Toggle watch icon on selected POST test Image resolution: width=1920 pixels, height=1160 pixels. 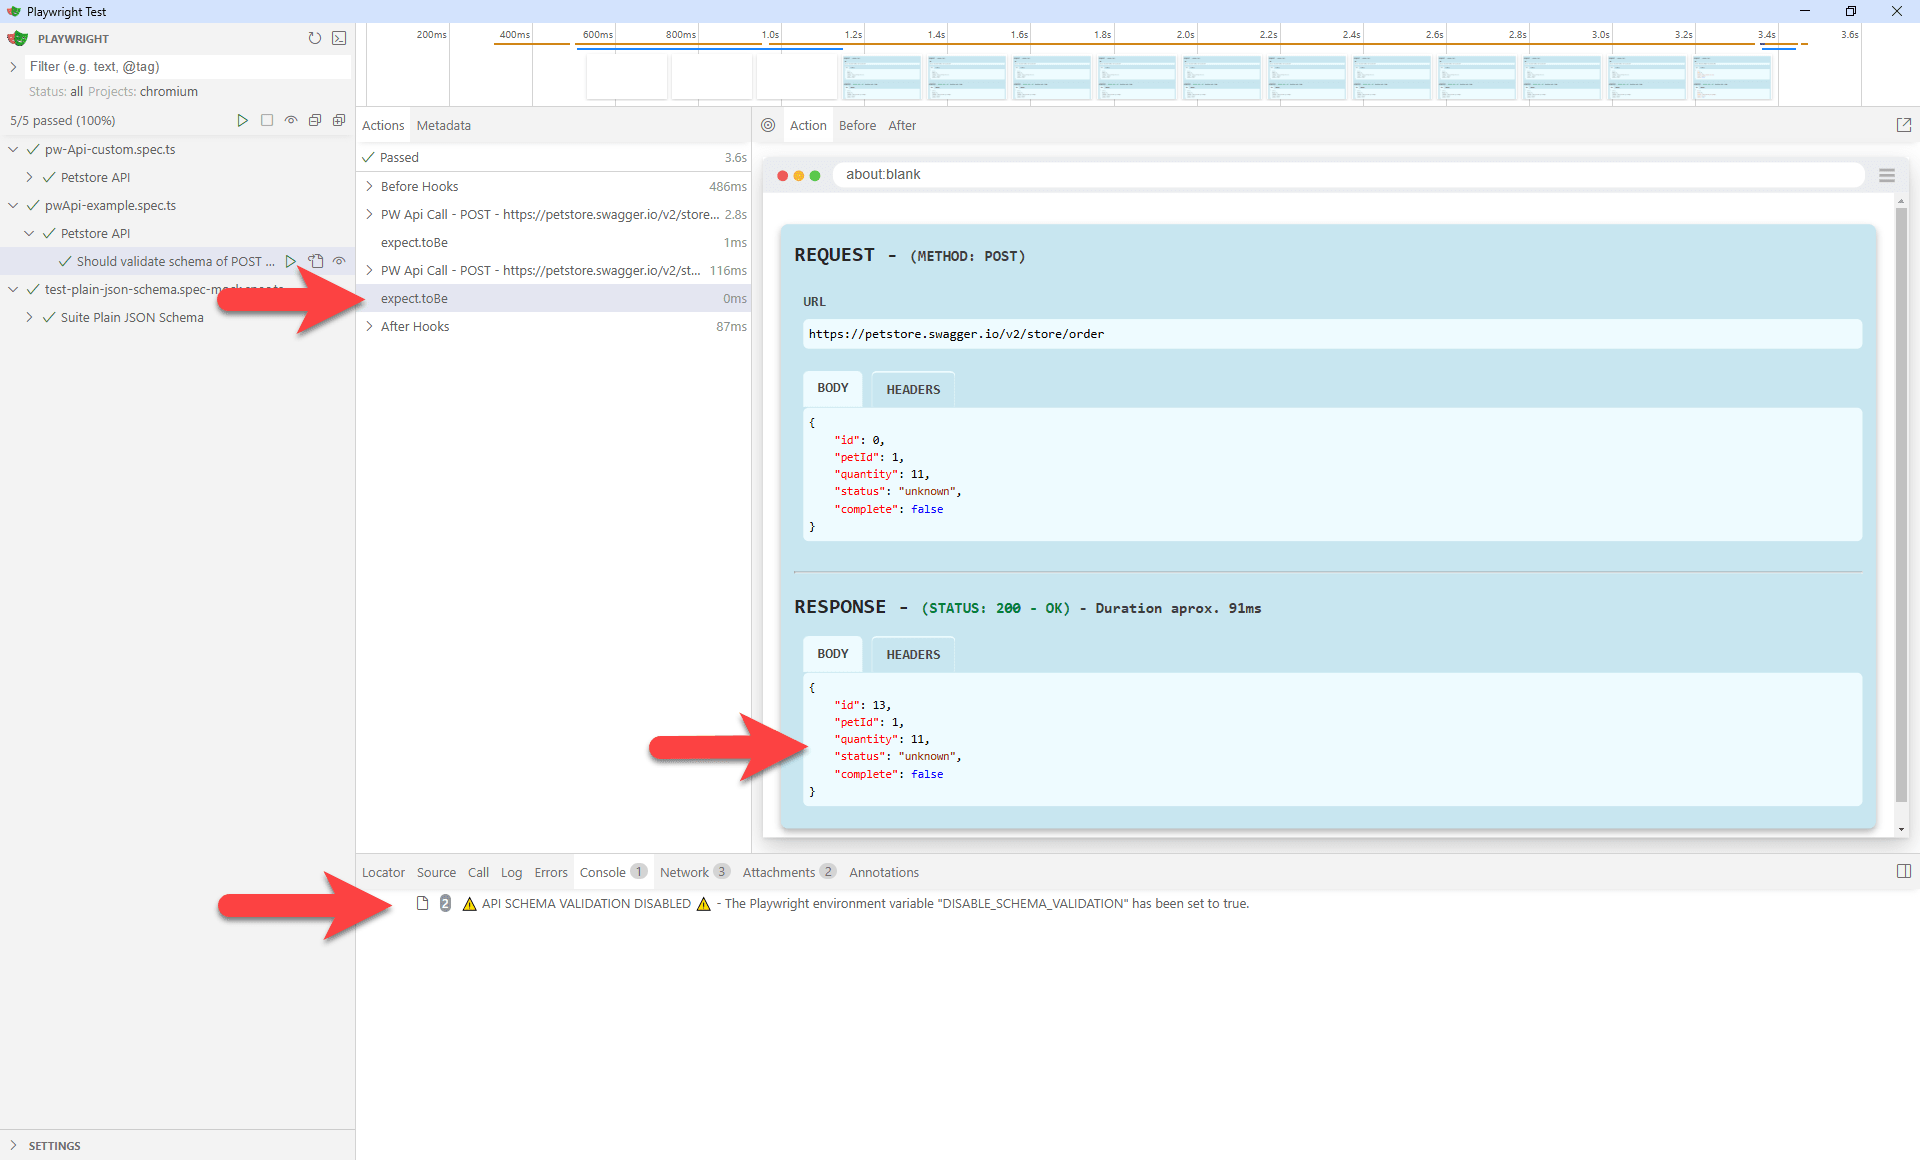pos(339,261)
